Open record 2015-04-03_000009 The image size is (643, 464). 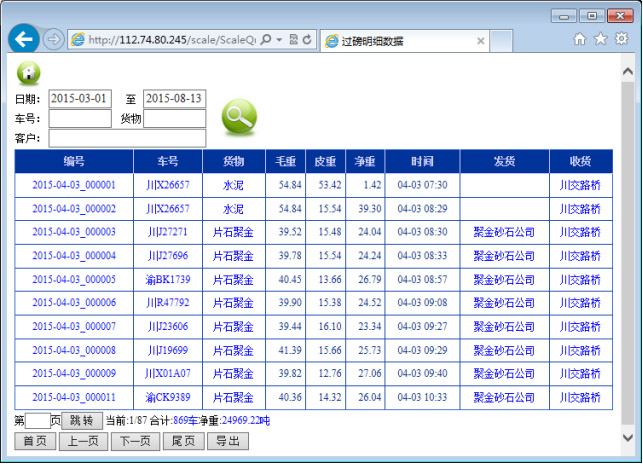(x=74, y=373)
